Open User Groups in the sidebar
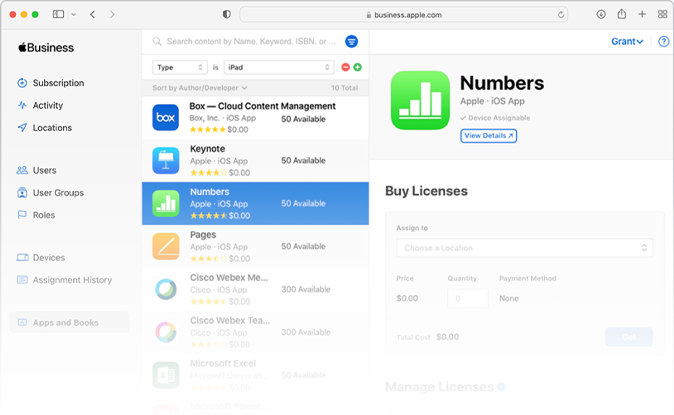The width and height of the screenshot is (674, 415). 58,193
